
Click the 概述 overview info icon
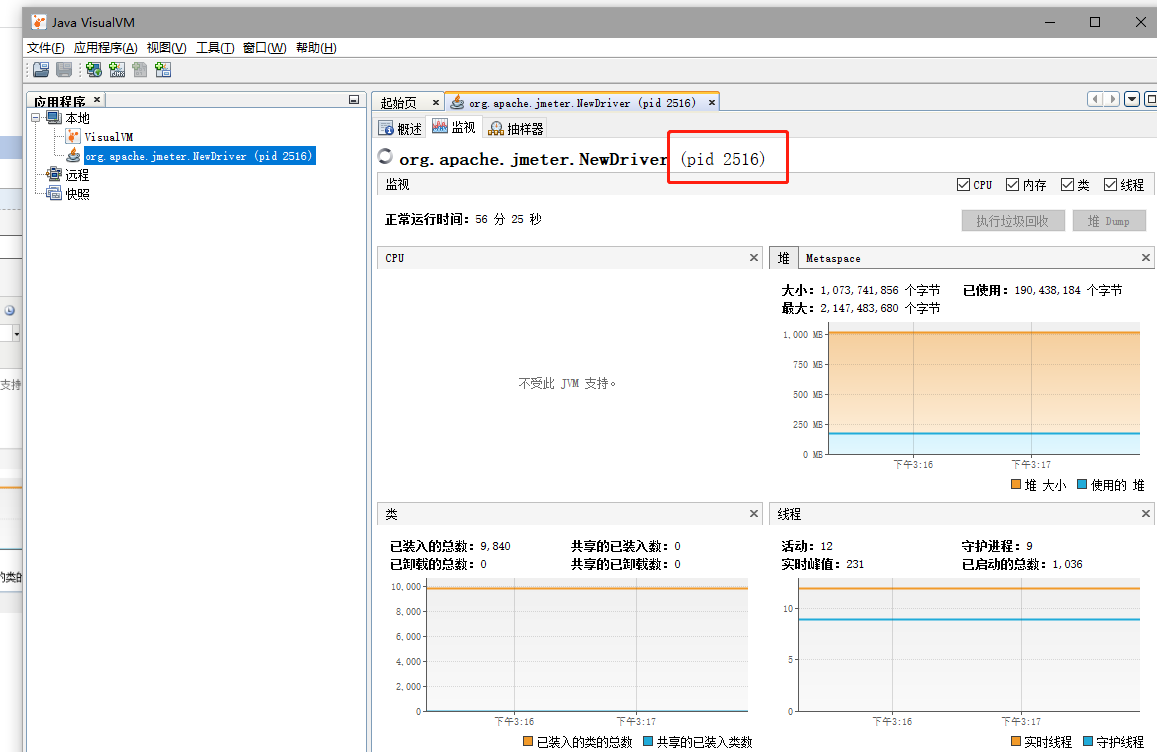tap(386, 128)
